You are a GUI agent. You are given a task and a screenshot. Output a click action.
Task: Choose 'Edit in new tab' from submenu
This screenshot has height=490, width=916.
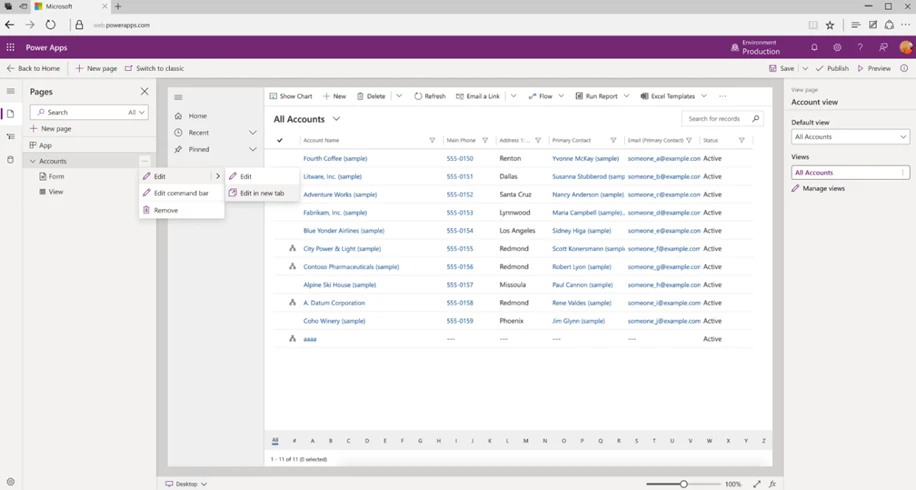262,193
